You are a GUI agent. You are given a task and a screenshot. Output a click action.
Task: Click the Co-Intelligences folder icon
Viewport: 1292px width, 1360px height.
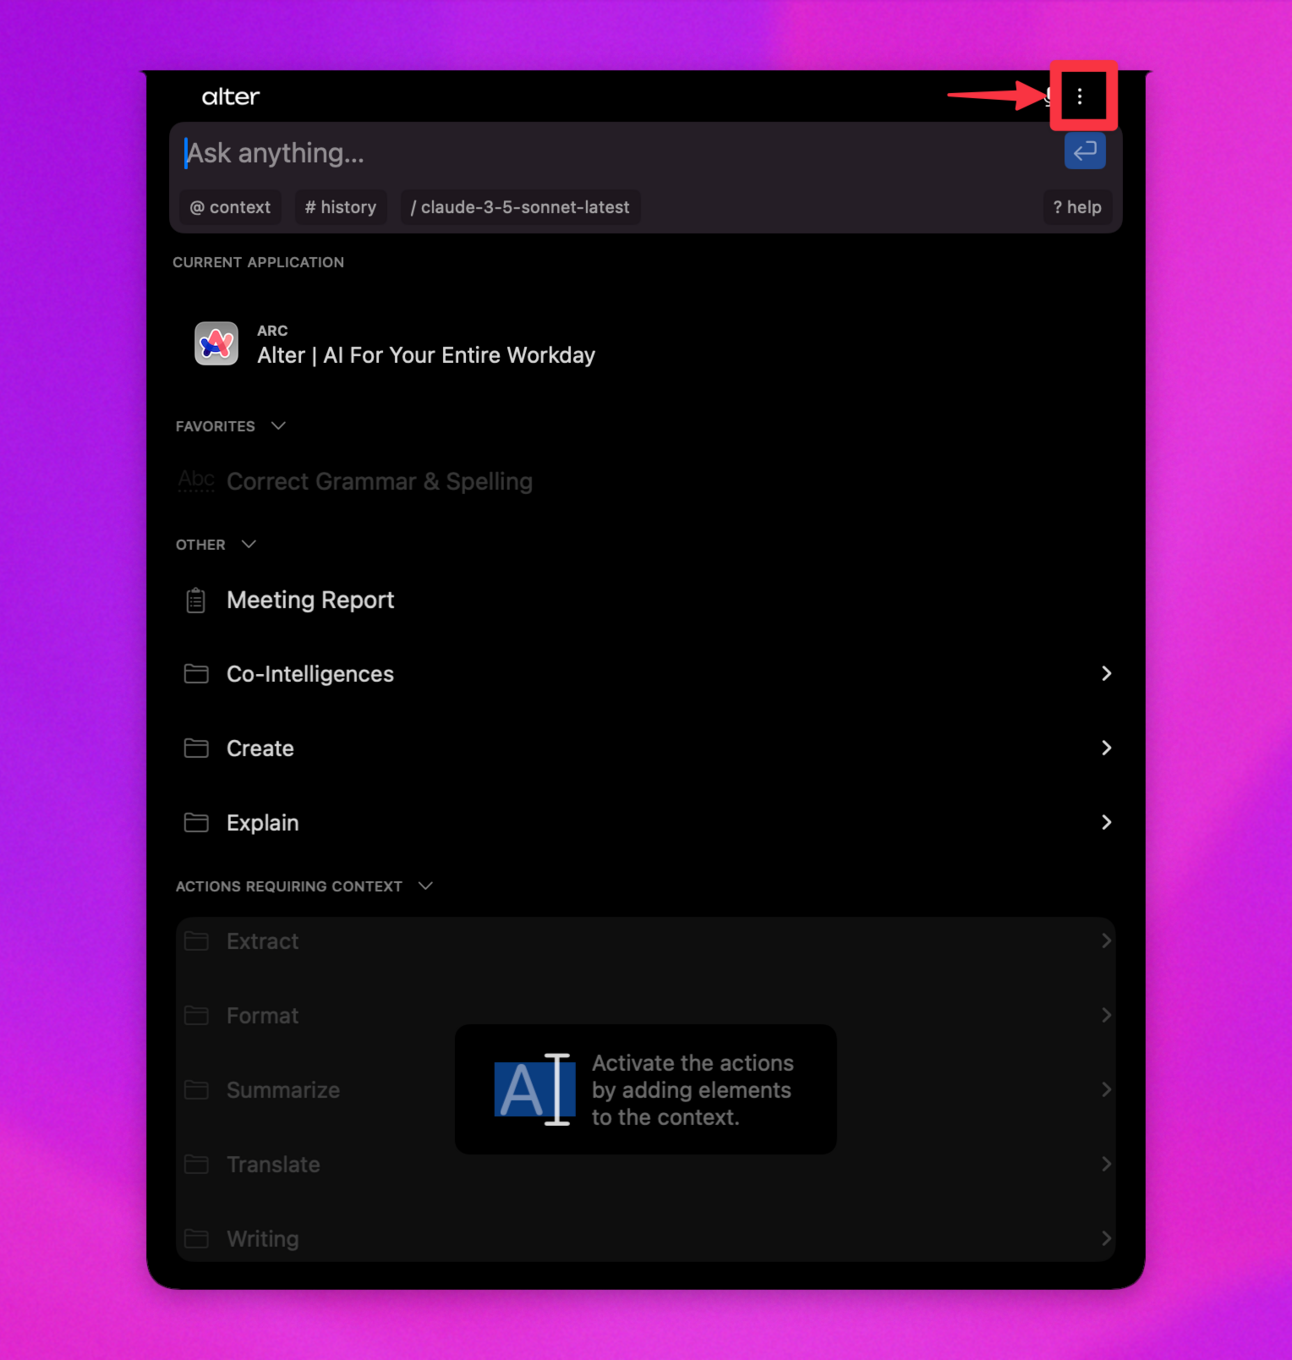pyautogui.click(x=196, y=674)
